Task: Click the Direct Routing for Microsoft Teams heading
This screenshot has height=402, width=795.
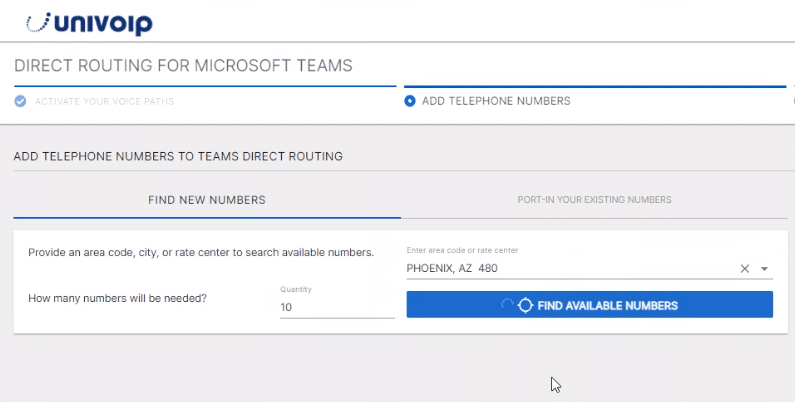Action: tap(183, 65)
